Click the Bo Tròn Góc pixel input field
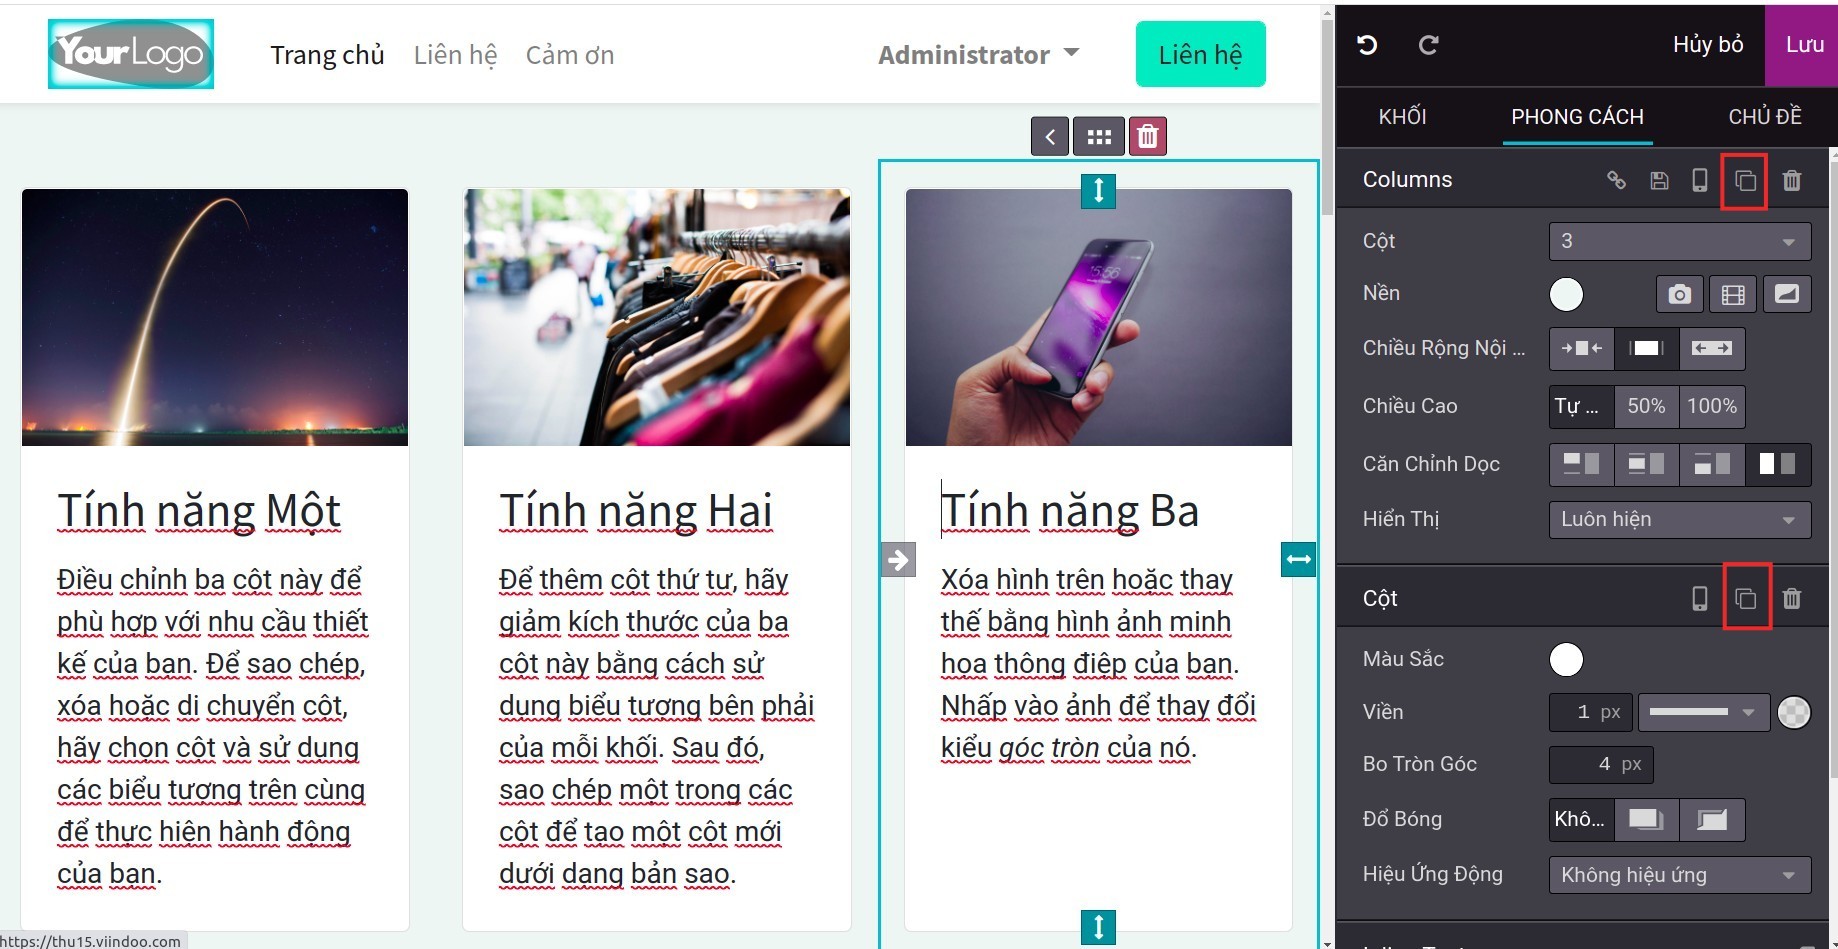Image resolution: width=1838 pixels, height=949 pixels. 1600,764
